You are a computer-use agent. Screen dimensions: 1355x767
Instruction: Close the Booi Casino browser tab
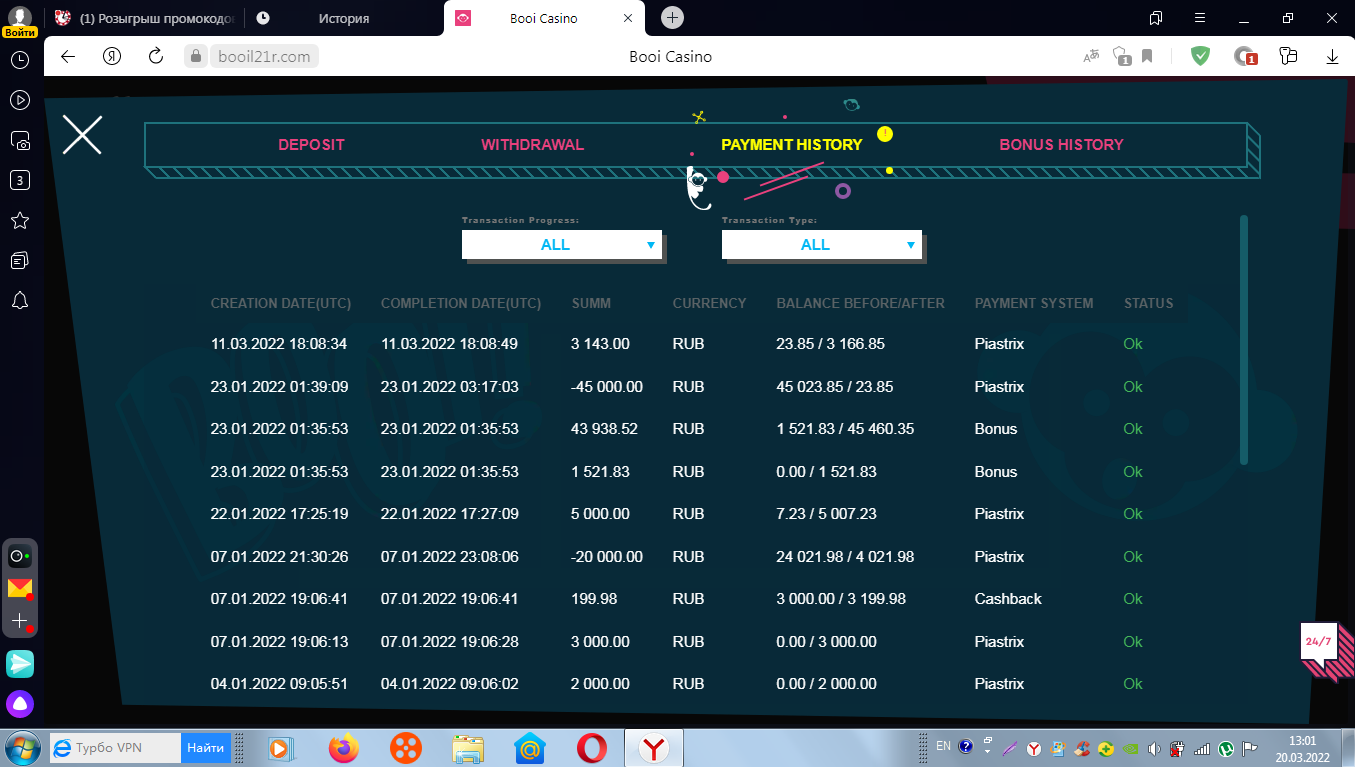(627, 18)
